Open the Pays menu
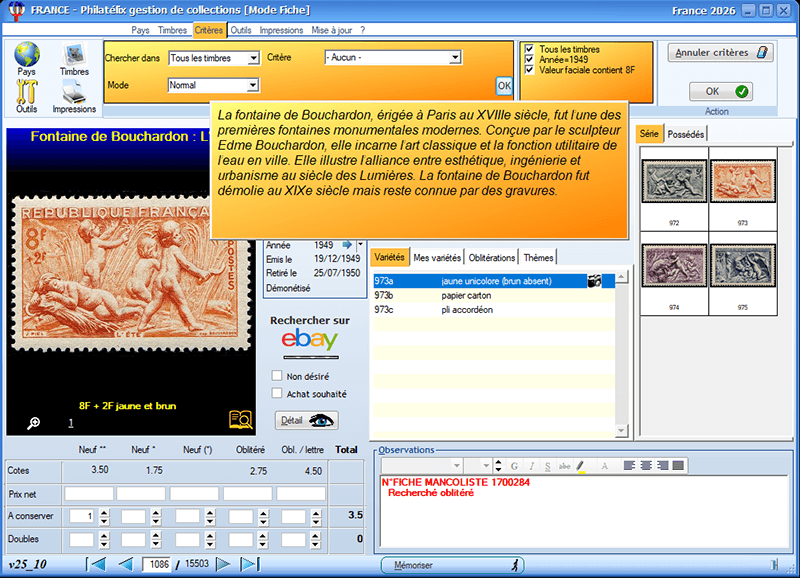800x578 pixels. pyautogui.click(x=140, y=30)
